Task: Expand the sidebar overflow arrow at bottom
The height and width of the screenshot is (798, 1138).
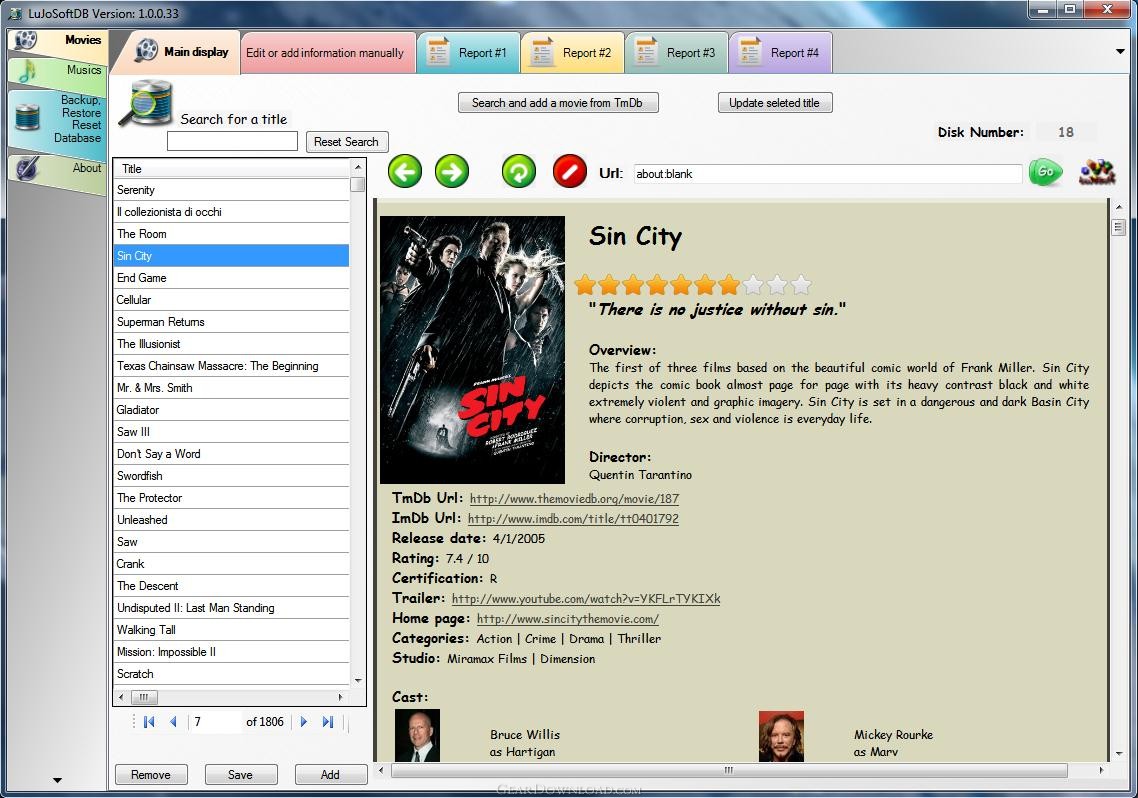Action: click(x=57, y=781)
